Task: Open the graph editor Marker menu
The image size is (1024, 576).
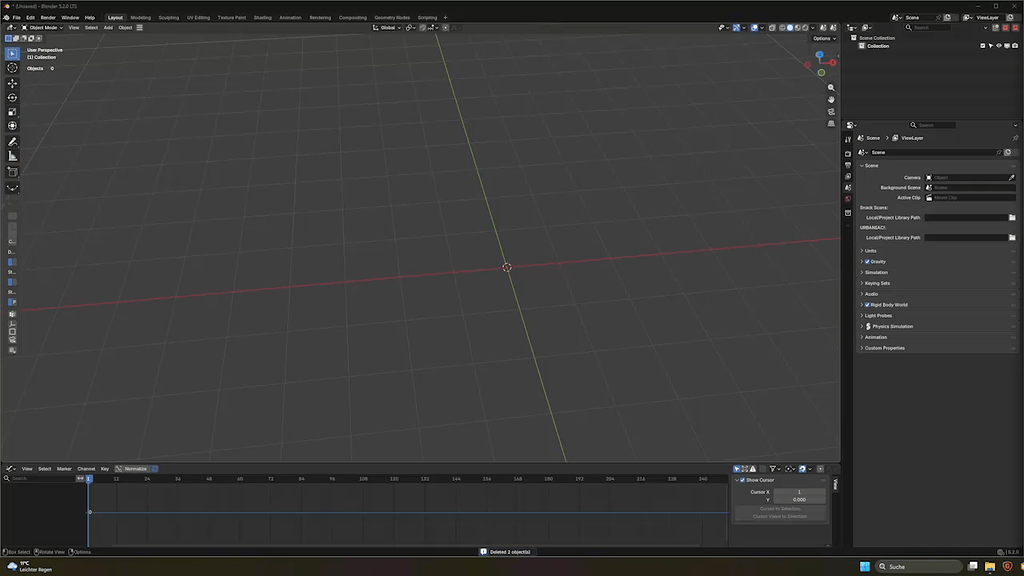Action: coord(64,469)
